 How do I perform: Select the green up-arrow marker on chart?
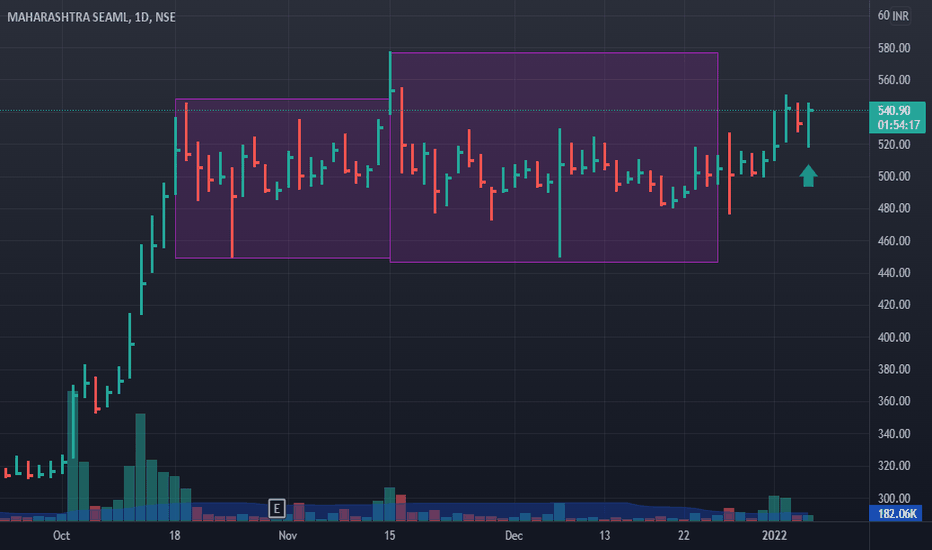pos(808,176)
